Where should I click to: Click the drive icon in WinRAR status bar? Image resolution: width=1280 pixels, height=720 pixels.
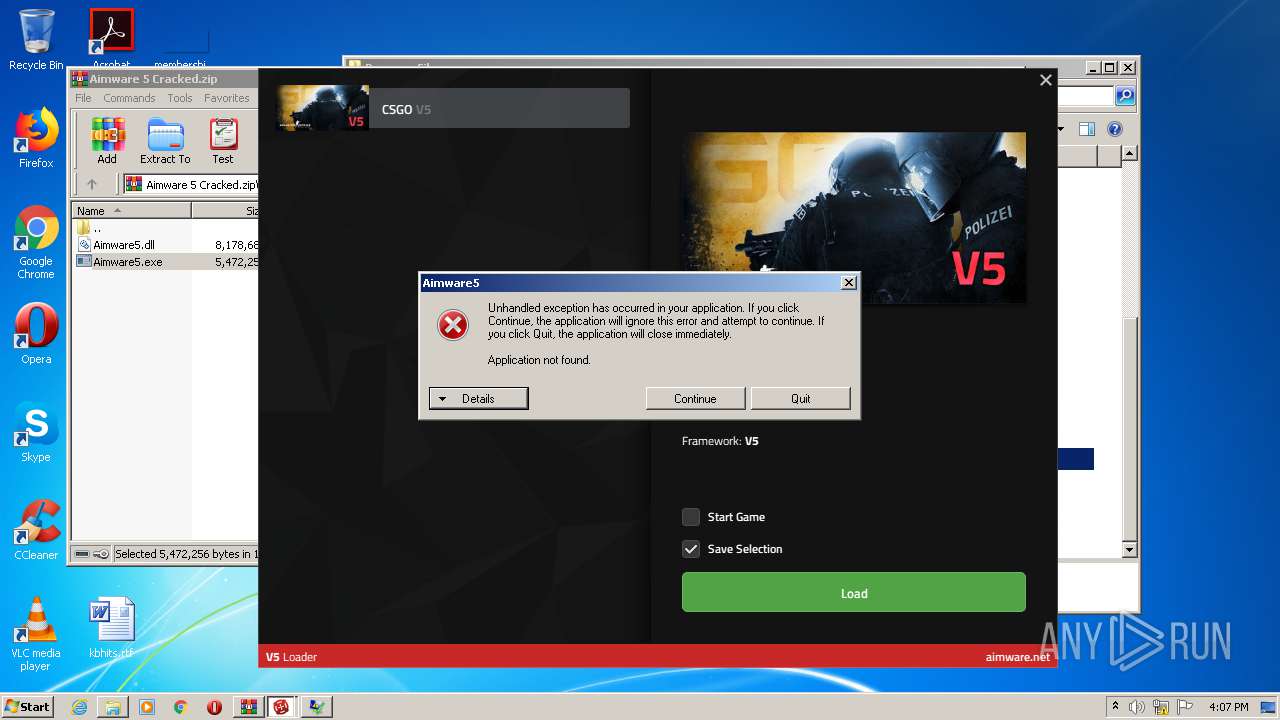pos(82,553)
